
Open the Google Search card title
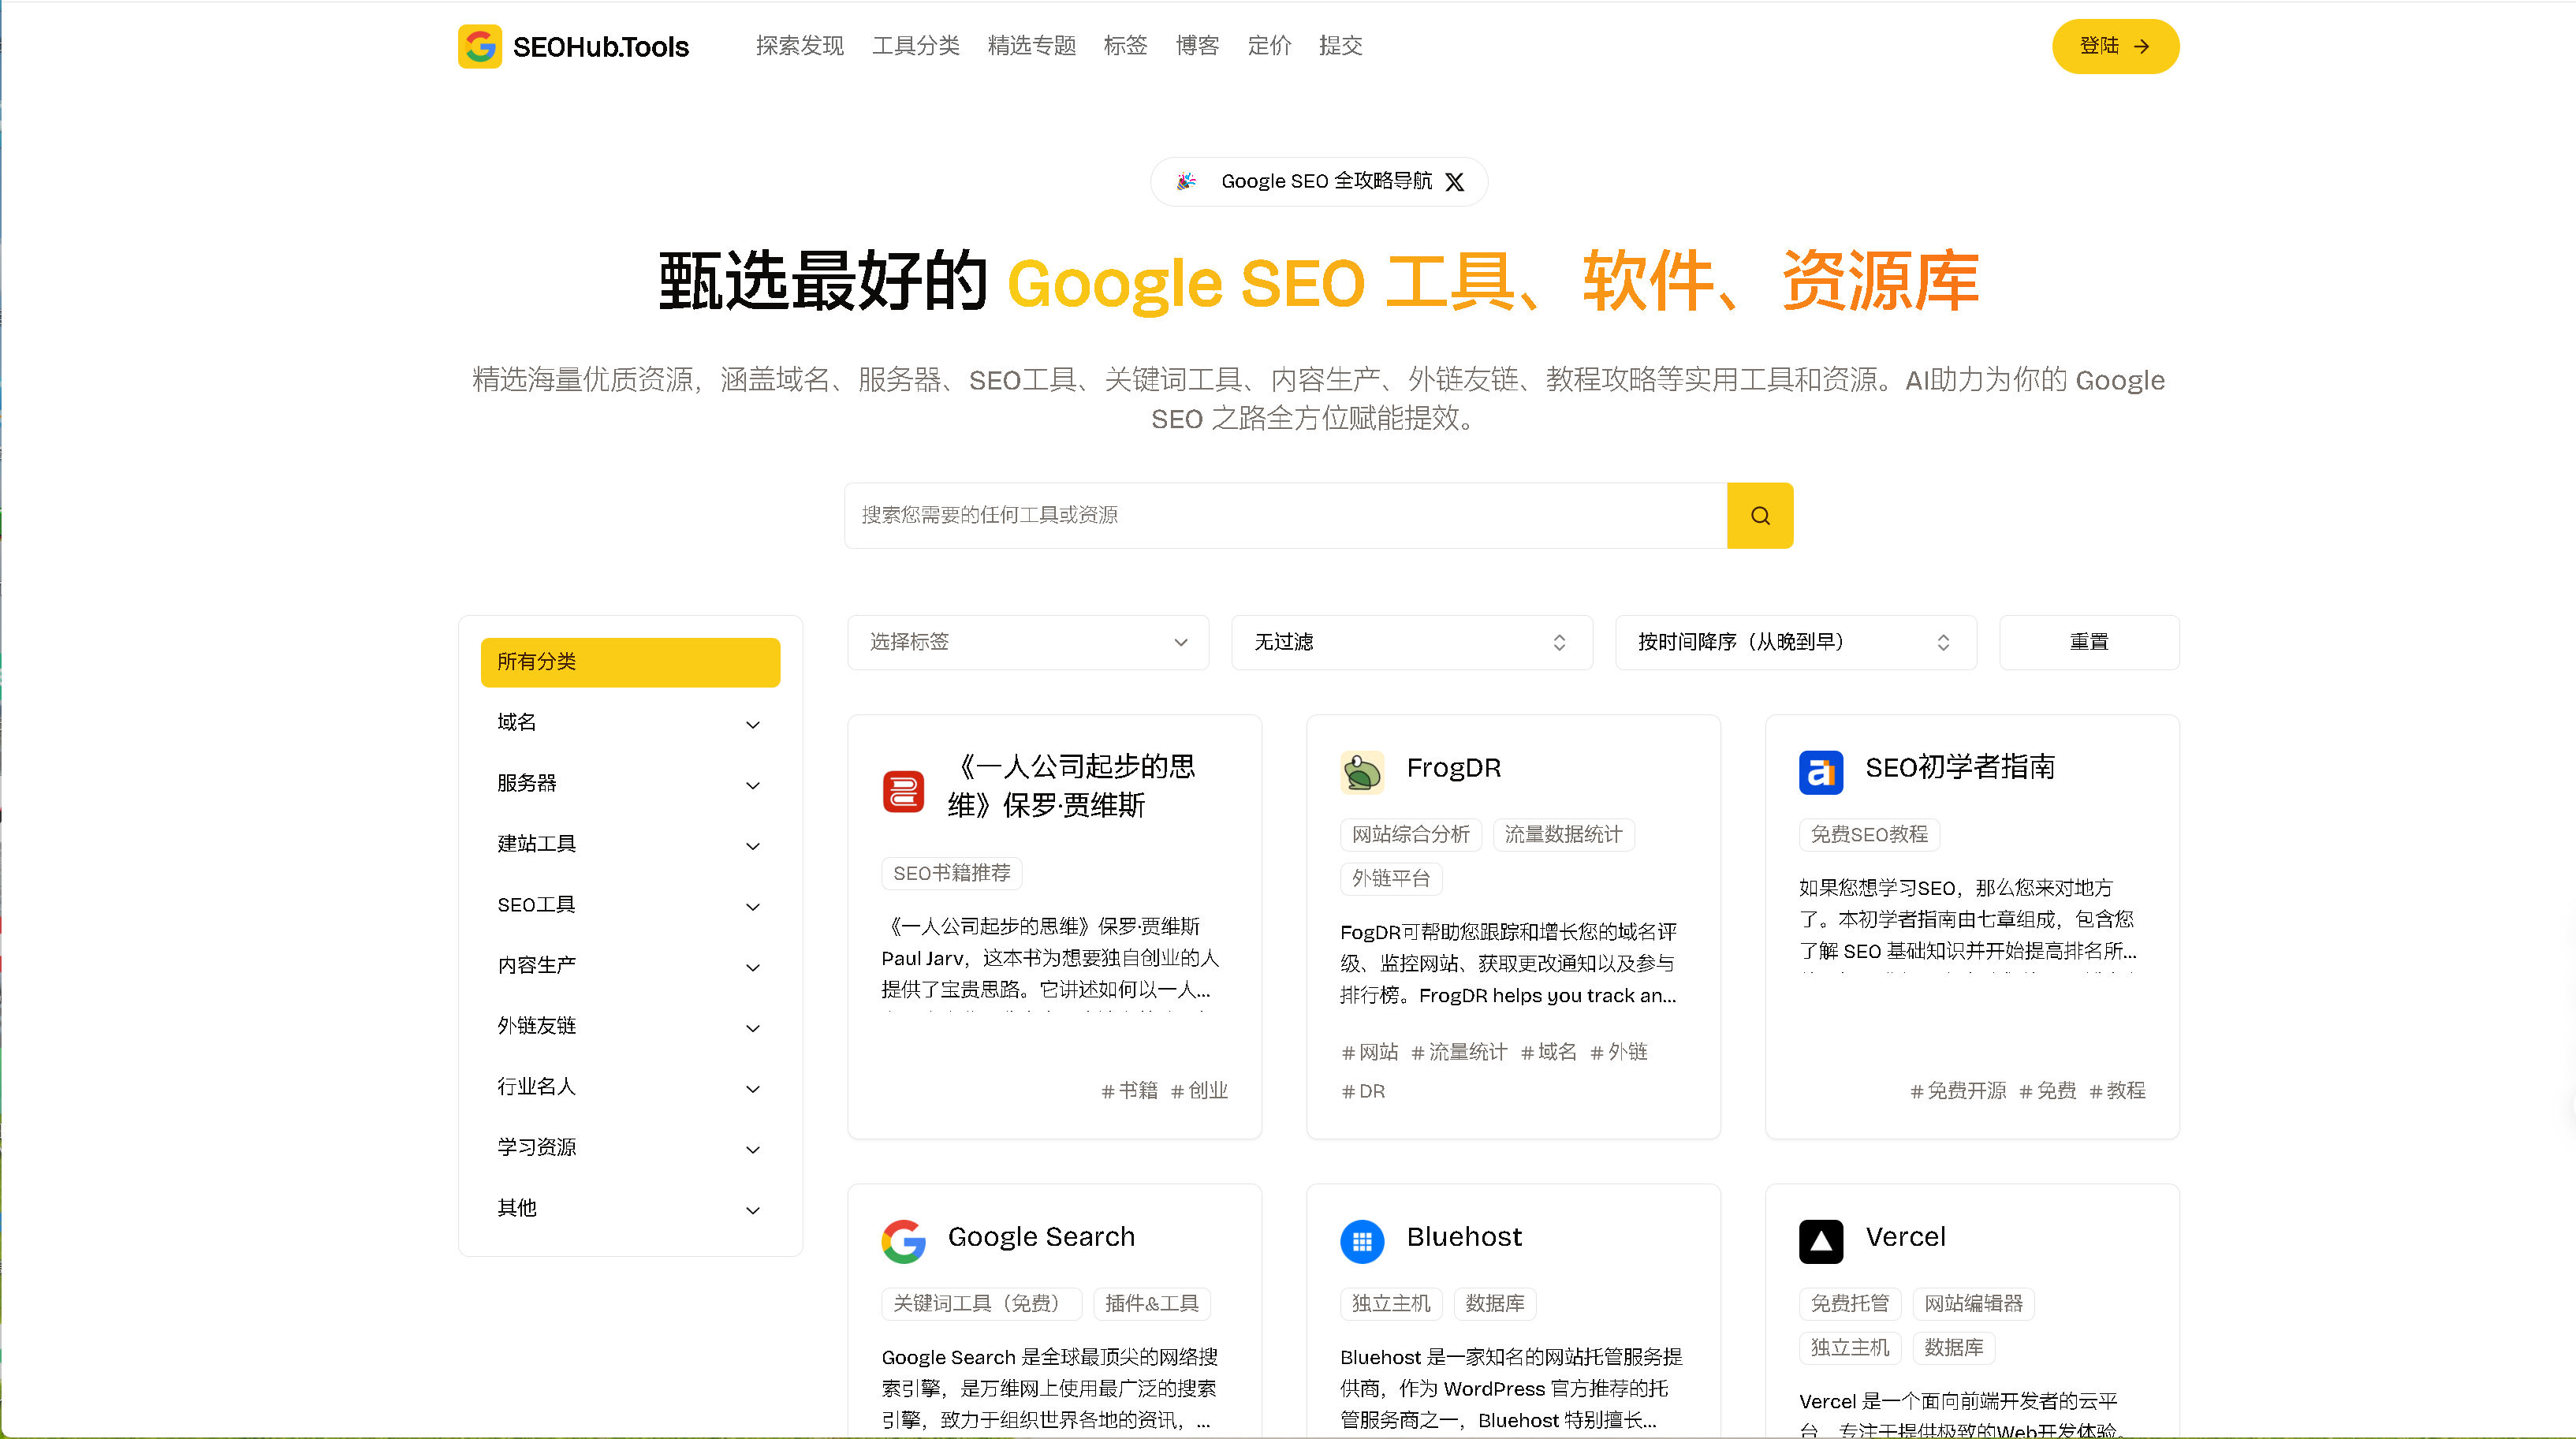pyautogui.click(x=1041, y=1237)
